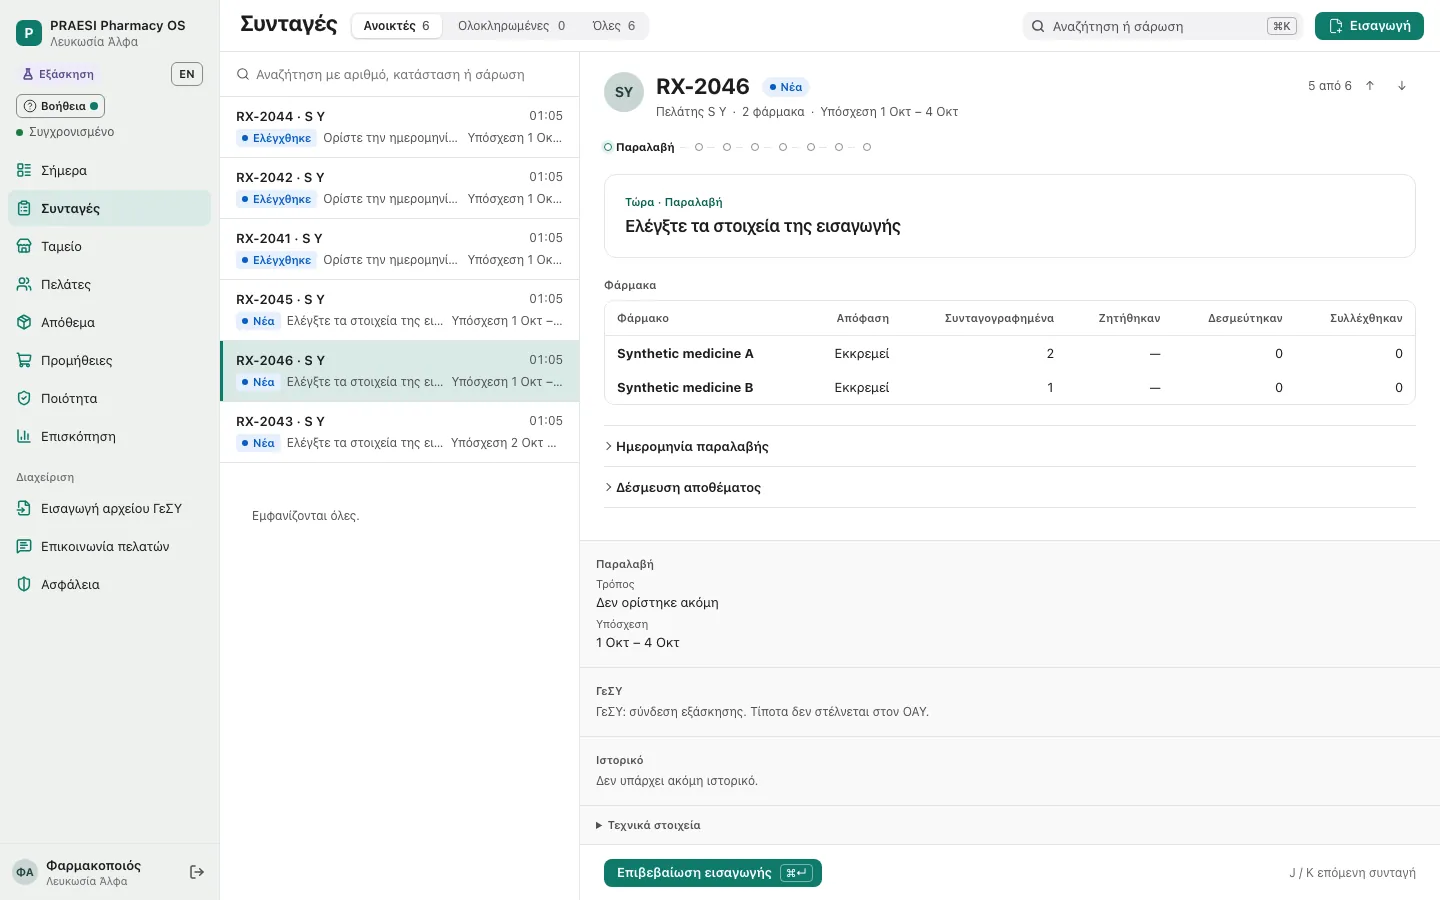
Task: Select Συνταγές in the sidebar
Action: tap(110, 208)
